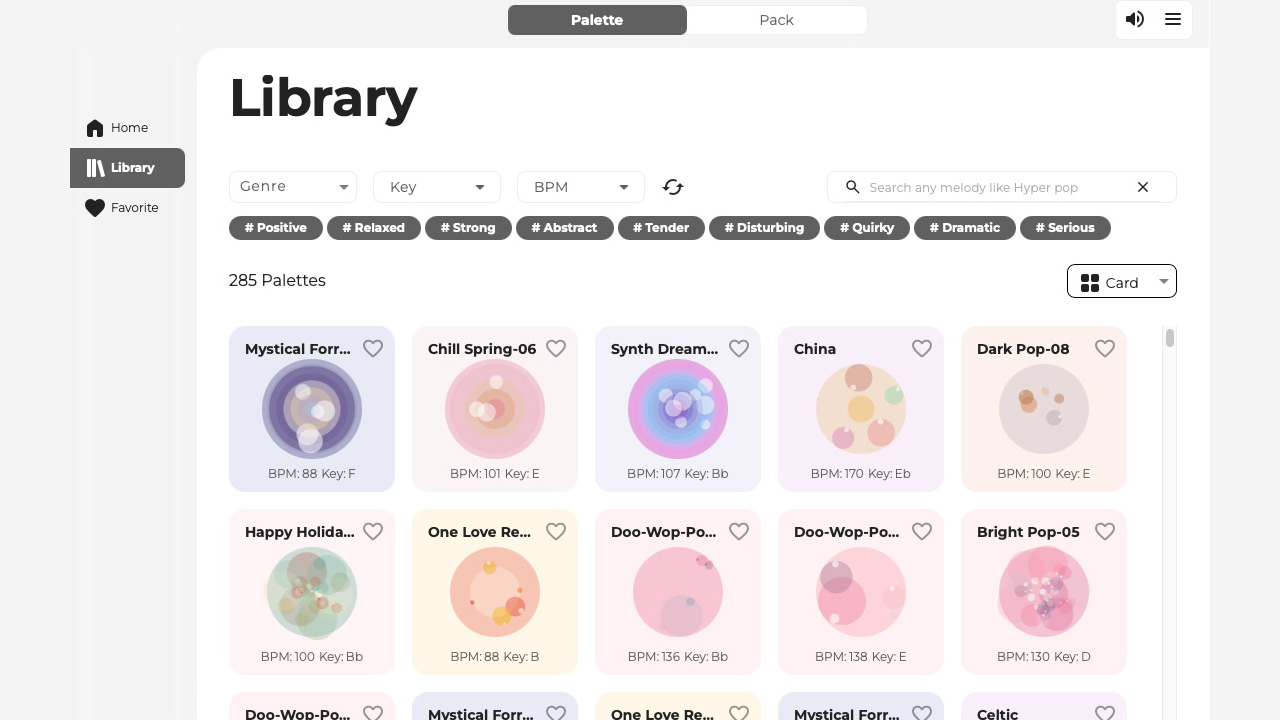This screenshot has width=1280, height=720.
Task: Toggle favorite heart on China palette
Action: (x=922, y=348)
